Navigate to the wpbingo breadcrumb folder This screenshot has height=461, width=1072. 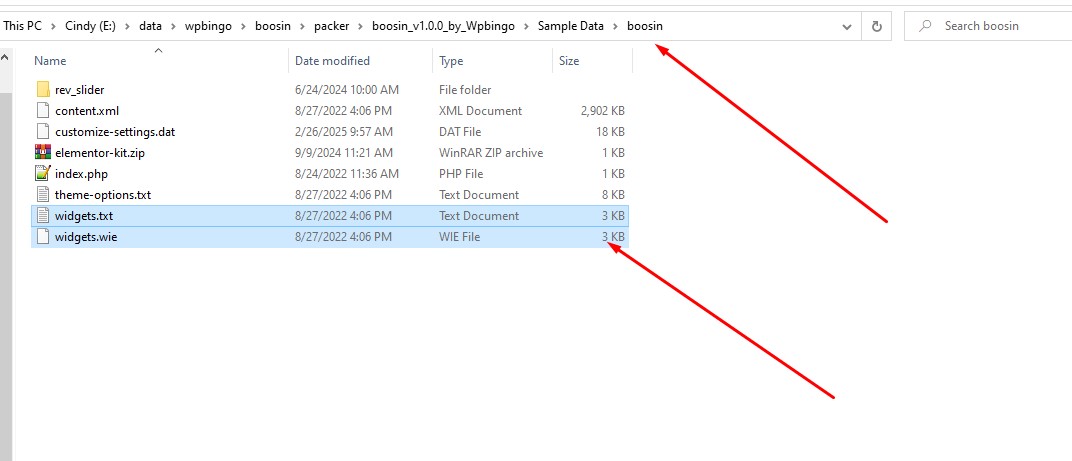[209, 26]
